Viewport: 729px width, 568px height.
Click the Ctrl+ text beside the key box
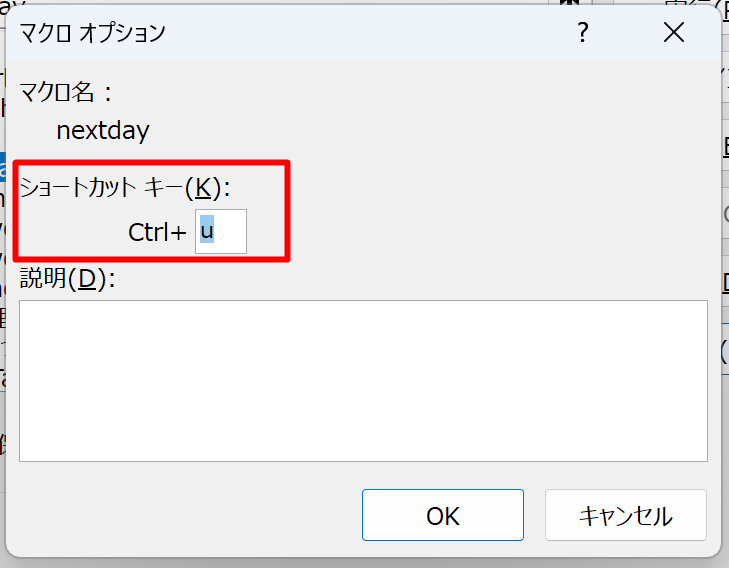(157, 232)
